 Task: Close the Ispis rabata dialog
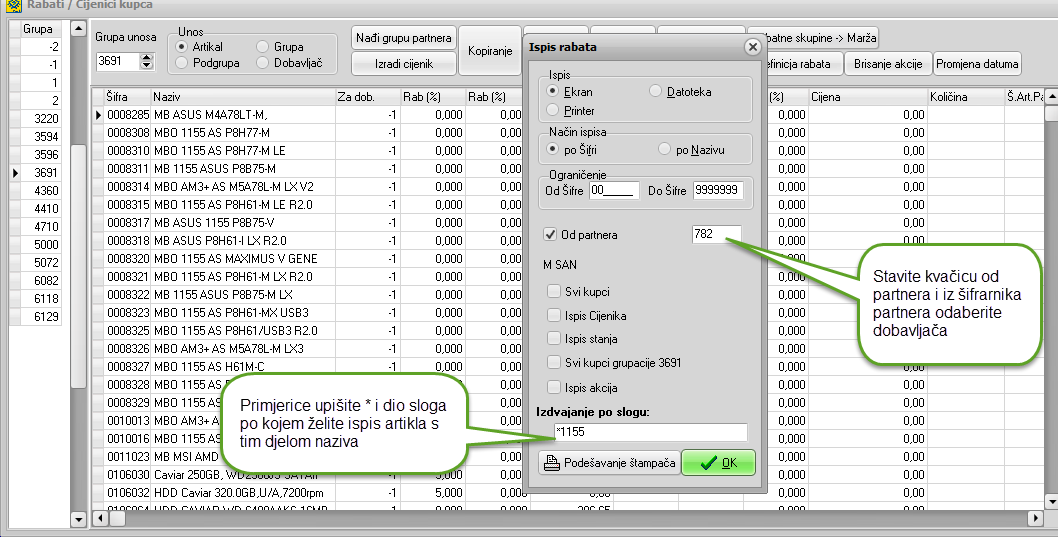[x=752, y=47]
